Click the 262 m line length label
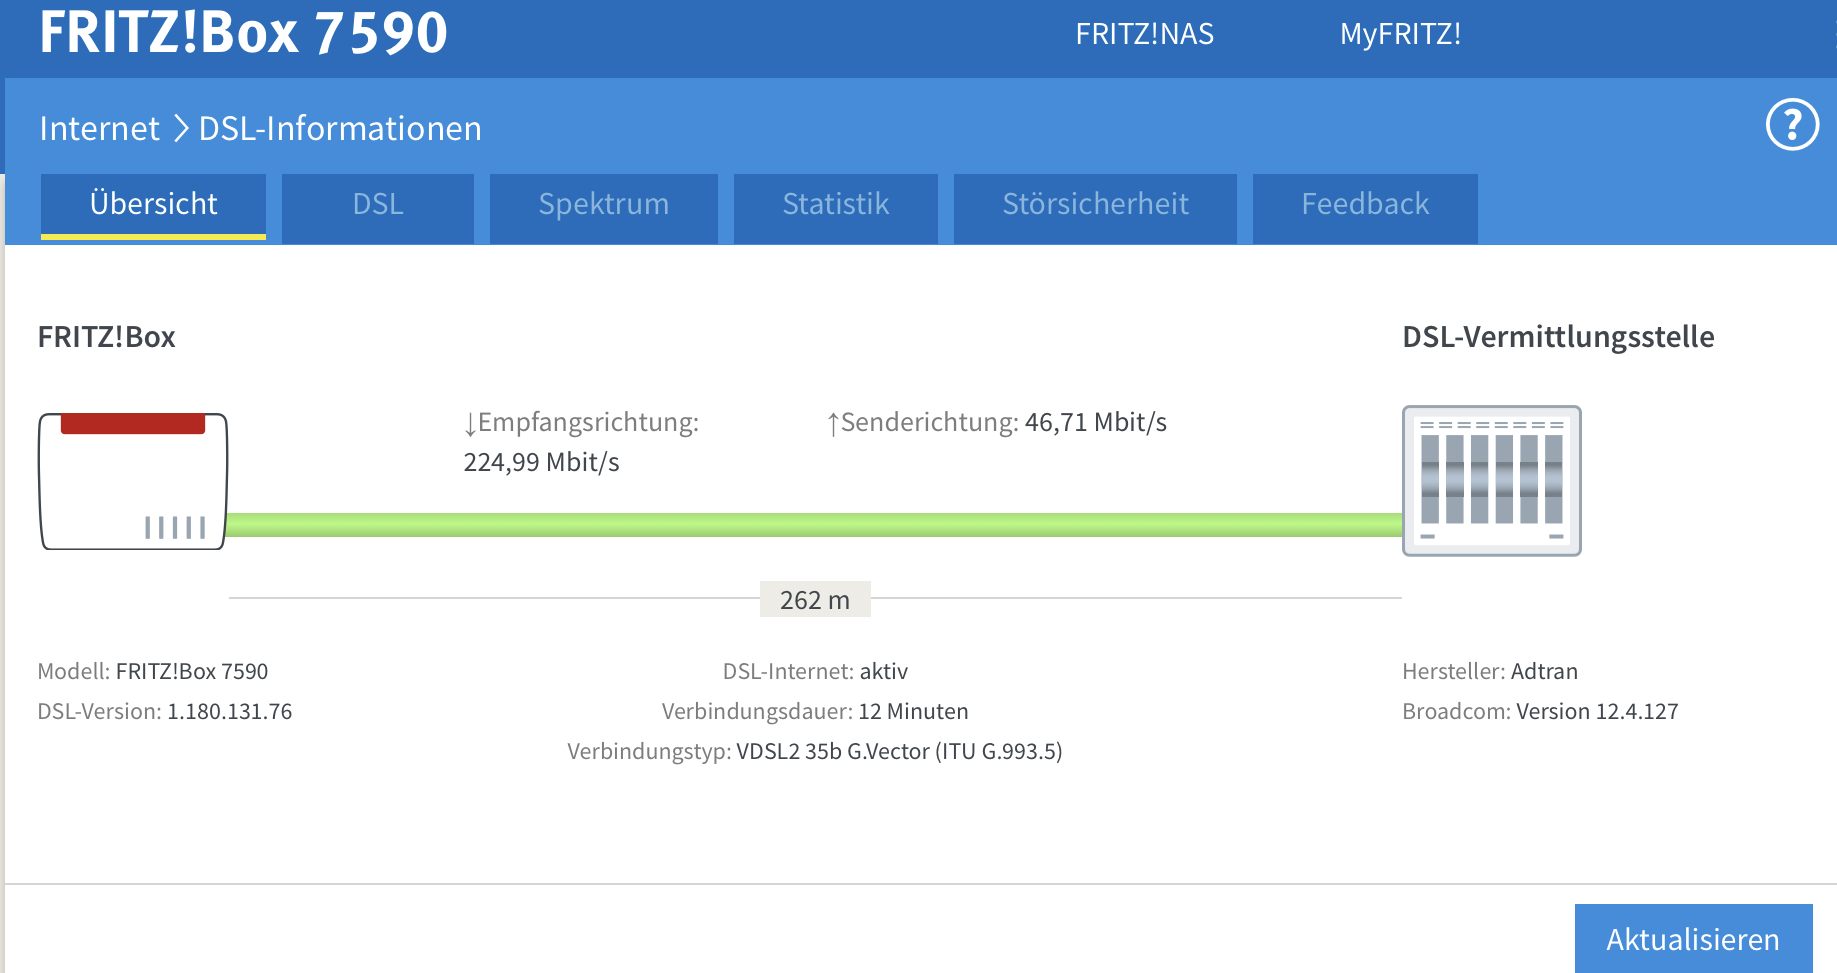1837x973 pixels. tap(815, 599)
